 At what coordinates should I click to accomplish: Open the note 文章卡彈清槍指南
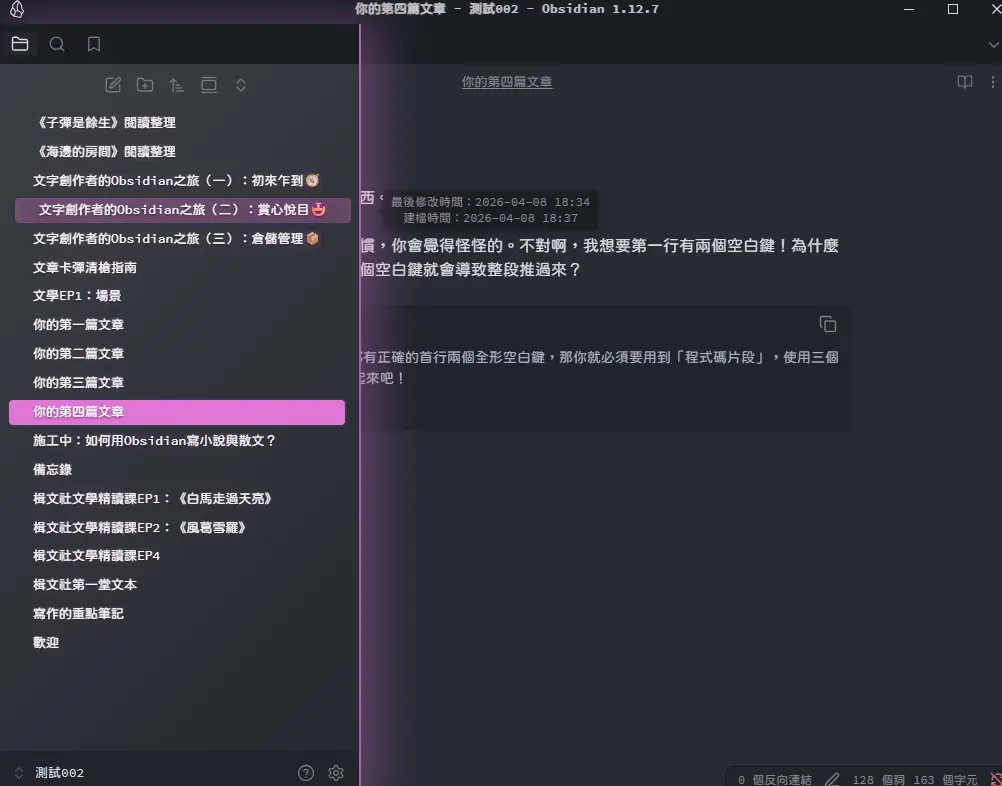85,267
